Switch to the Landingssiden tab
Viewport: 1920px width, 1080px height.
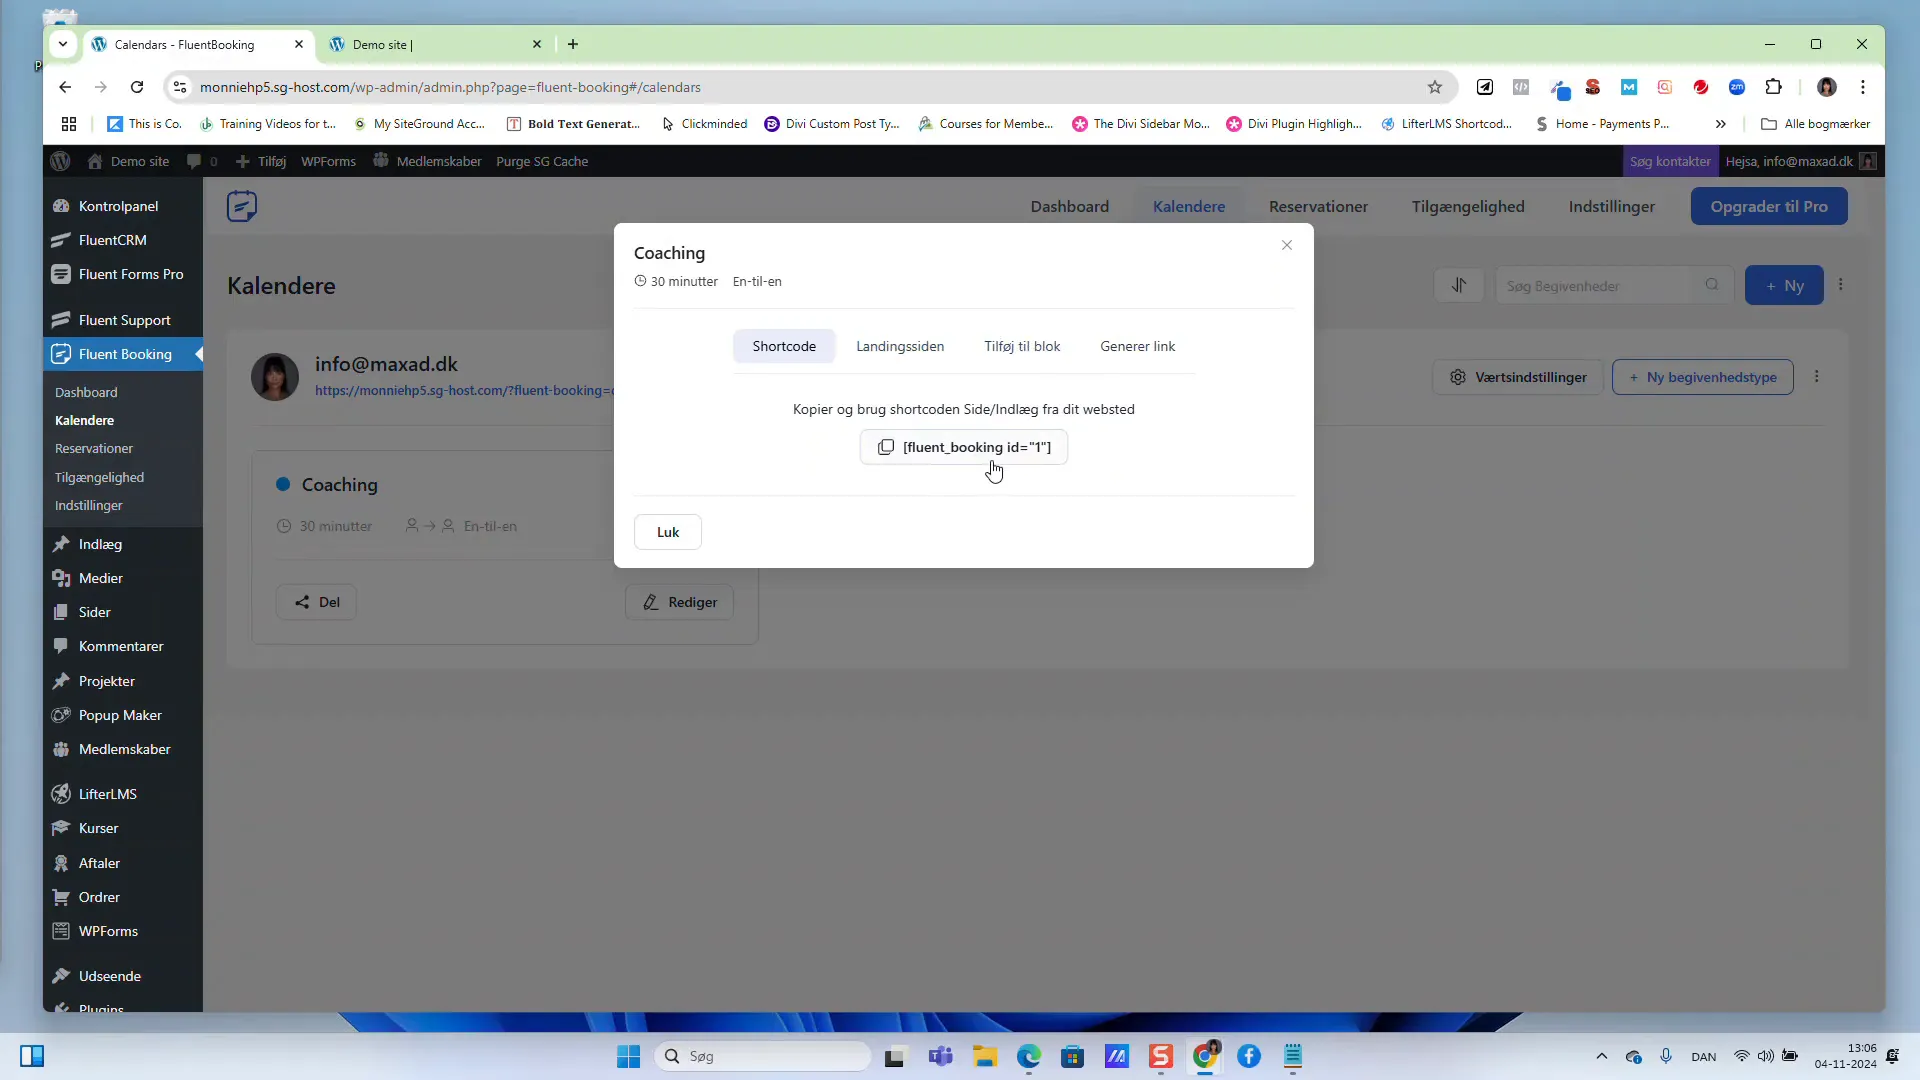899,346
